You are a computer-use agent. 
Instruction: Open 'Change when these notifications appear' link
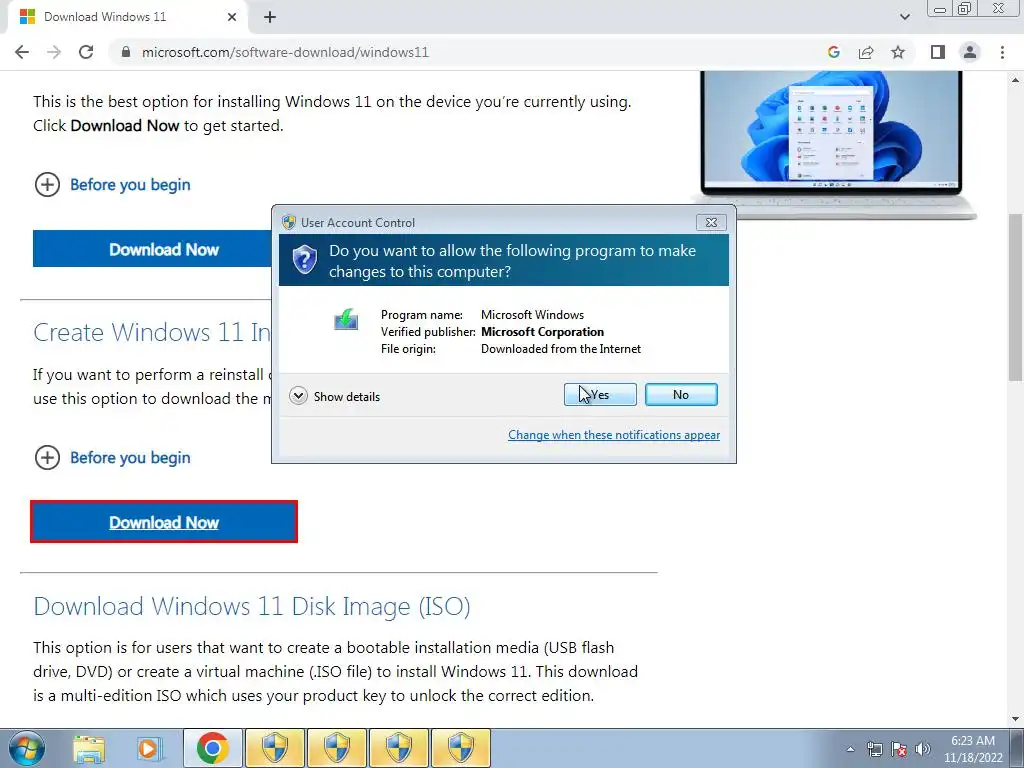[x=614, y=435]
